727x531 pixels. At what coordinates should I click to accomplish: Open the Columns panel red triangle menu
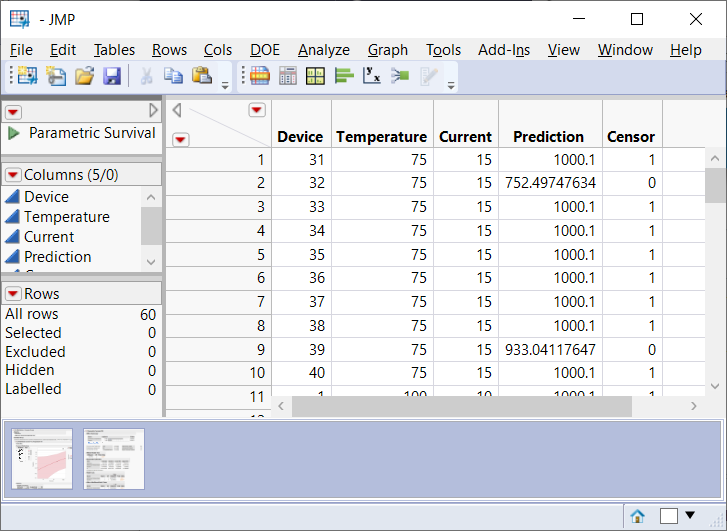13,175
